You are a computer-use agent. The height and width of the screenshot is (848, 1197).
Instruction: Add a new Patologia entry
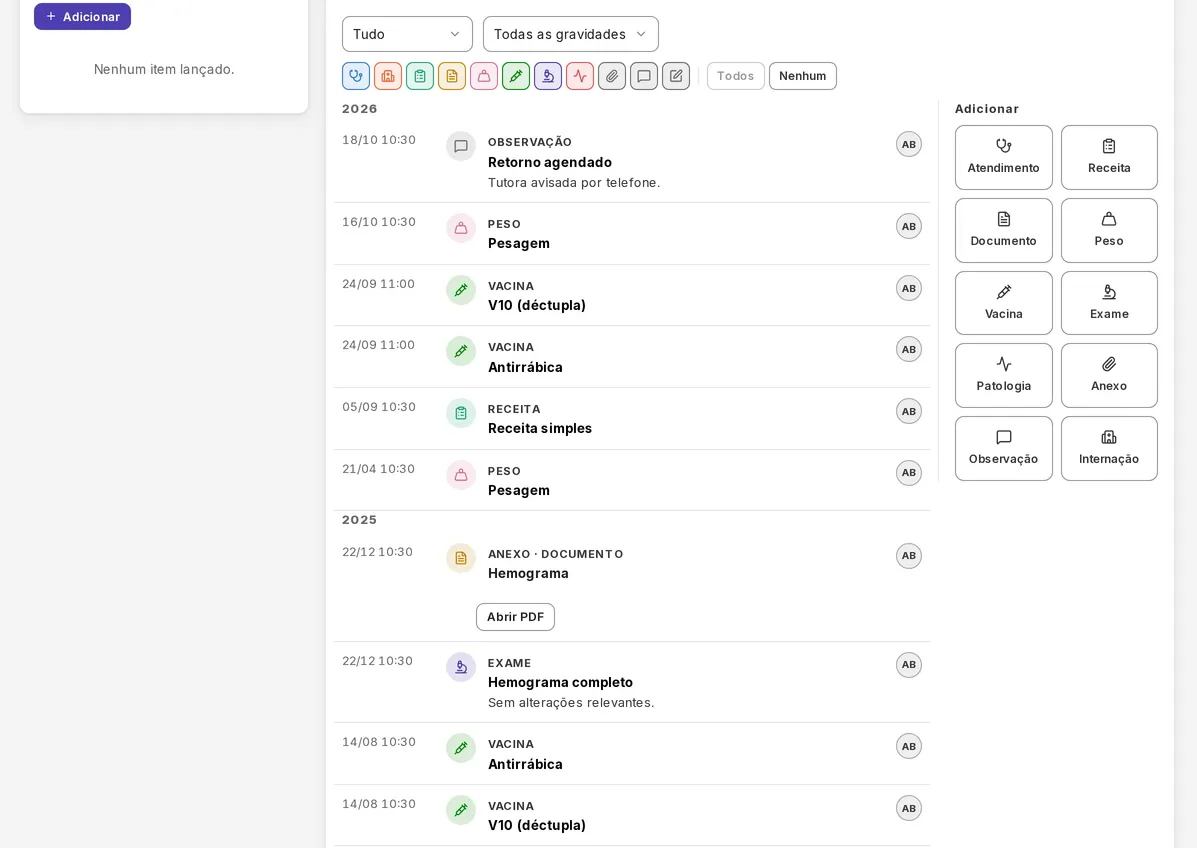click(1004, 376)
